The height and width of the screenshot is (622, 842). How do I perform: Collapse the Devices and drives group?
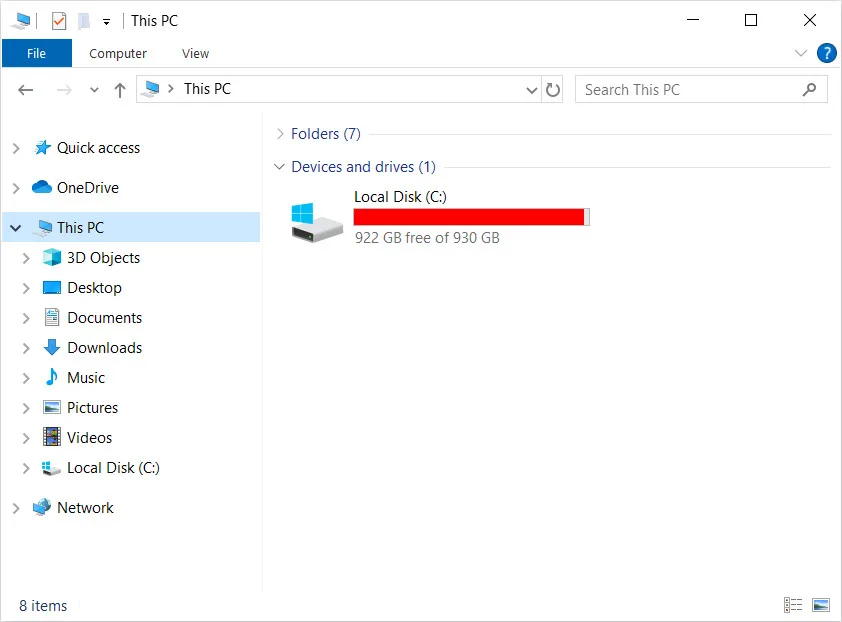tap(279, 167)
